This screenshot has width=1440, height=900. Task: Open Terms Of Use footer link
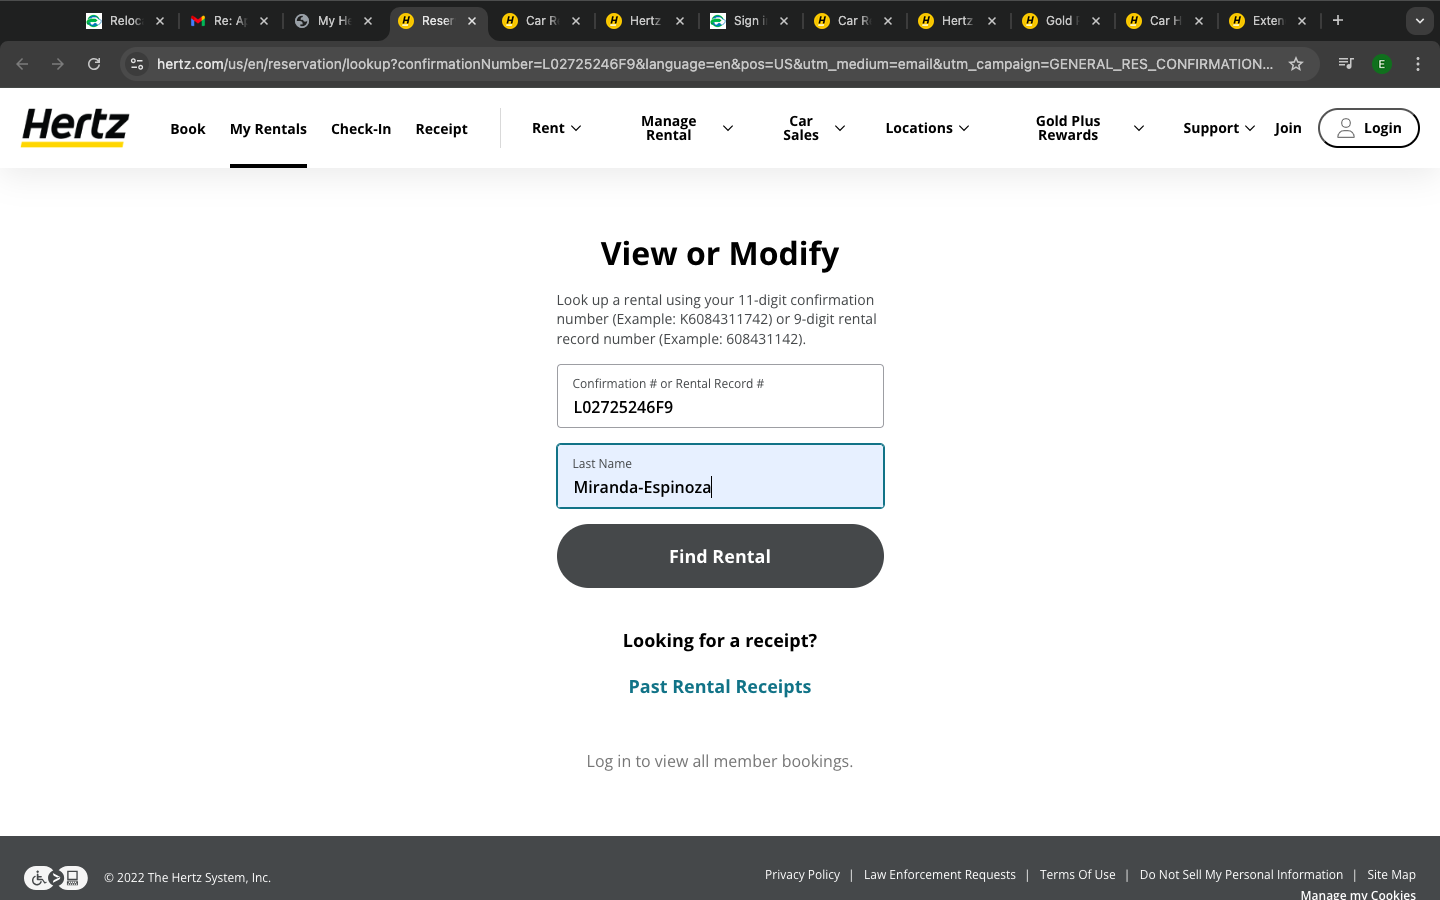point(1077,875)
